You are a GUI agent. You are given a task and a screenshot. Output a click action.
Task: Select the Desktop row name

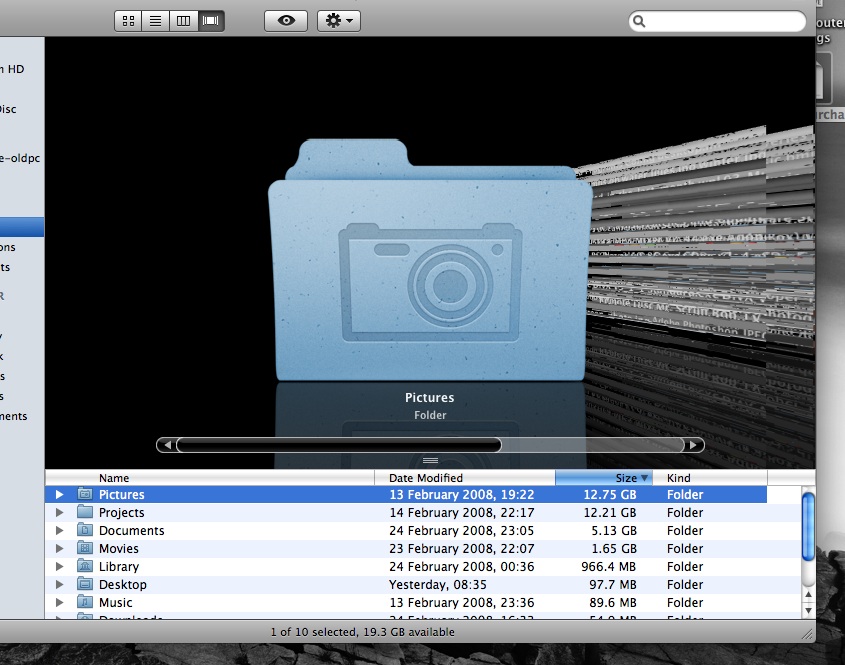click(x=122, y=585)
